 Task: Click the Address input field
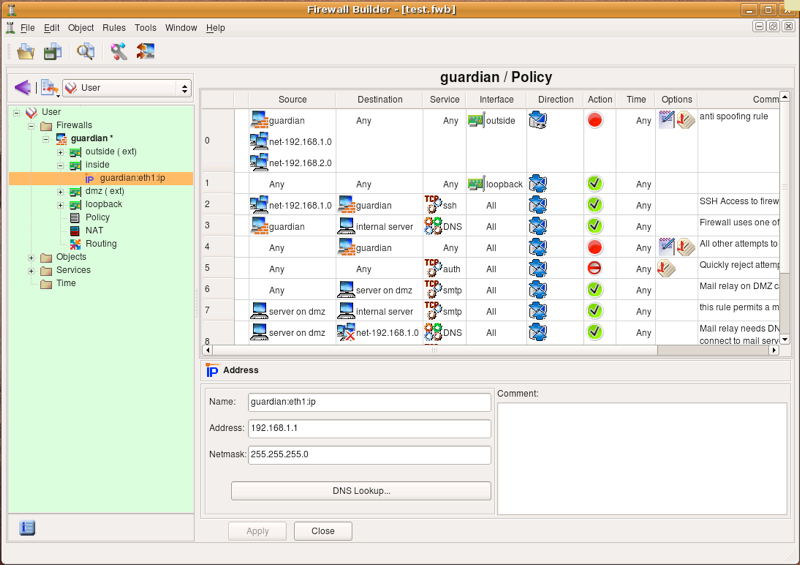click(370, 428)
